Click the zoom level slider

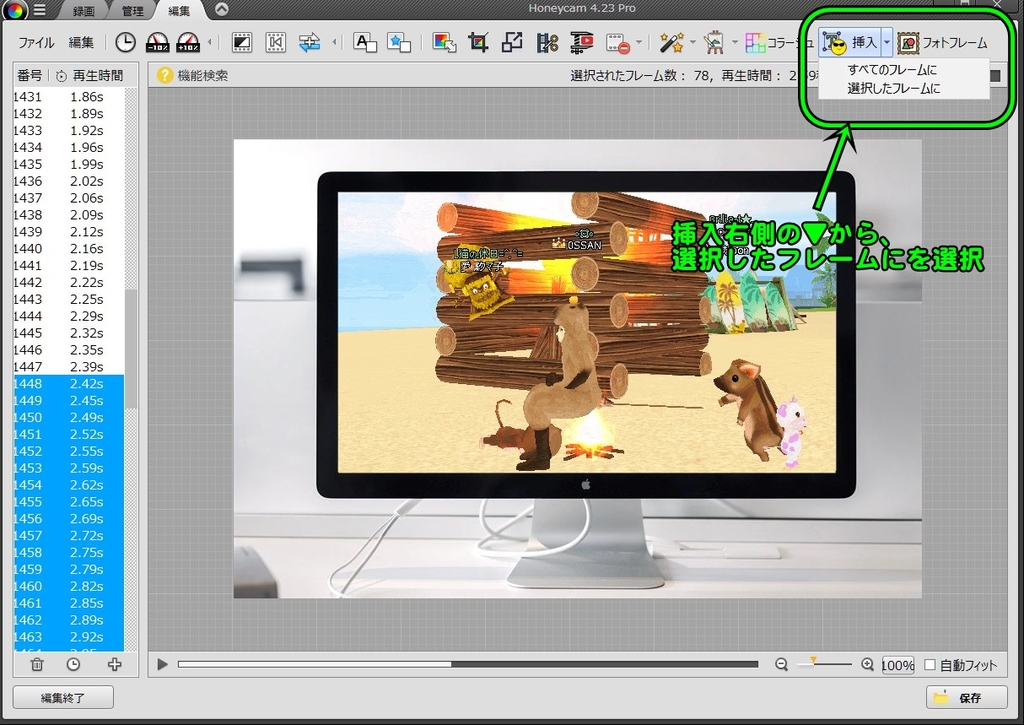coord(824,664)
